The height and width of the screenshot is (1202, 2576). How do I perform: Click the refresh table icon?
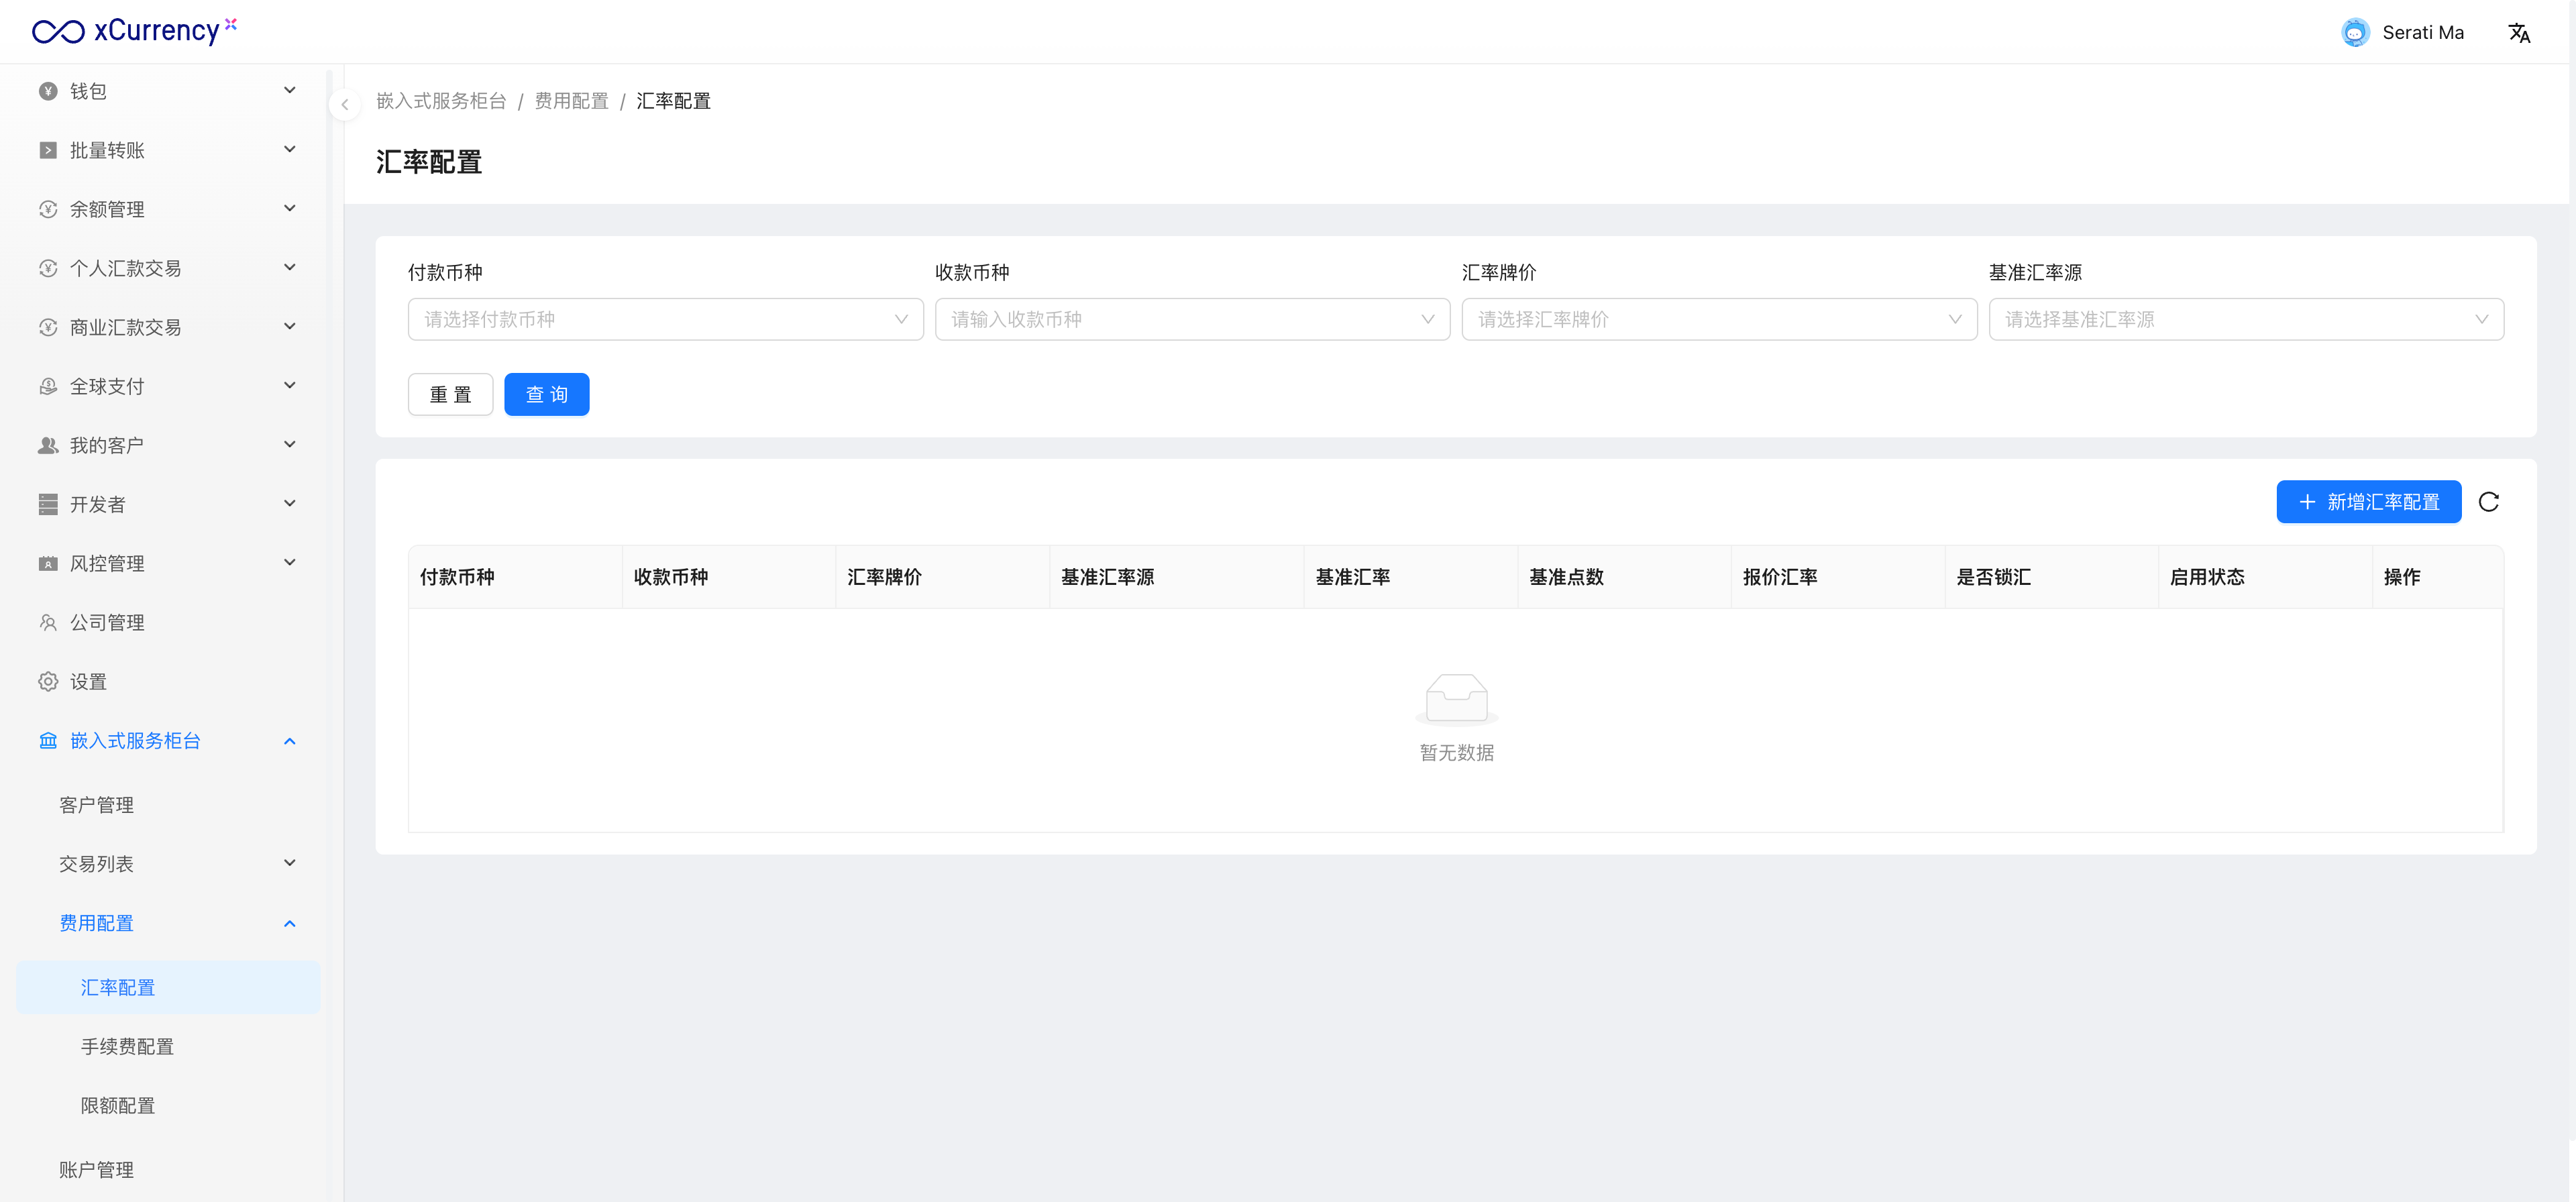click(x=2489, y=502)
